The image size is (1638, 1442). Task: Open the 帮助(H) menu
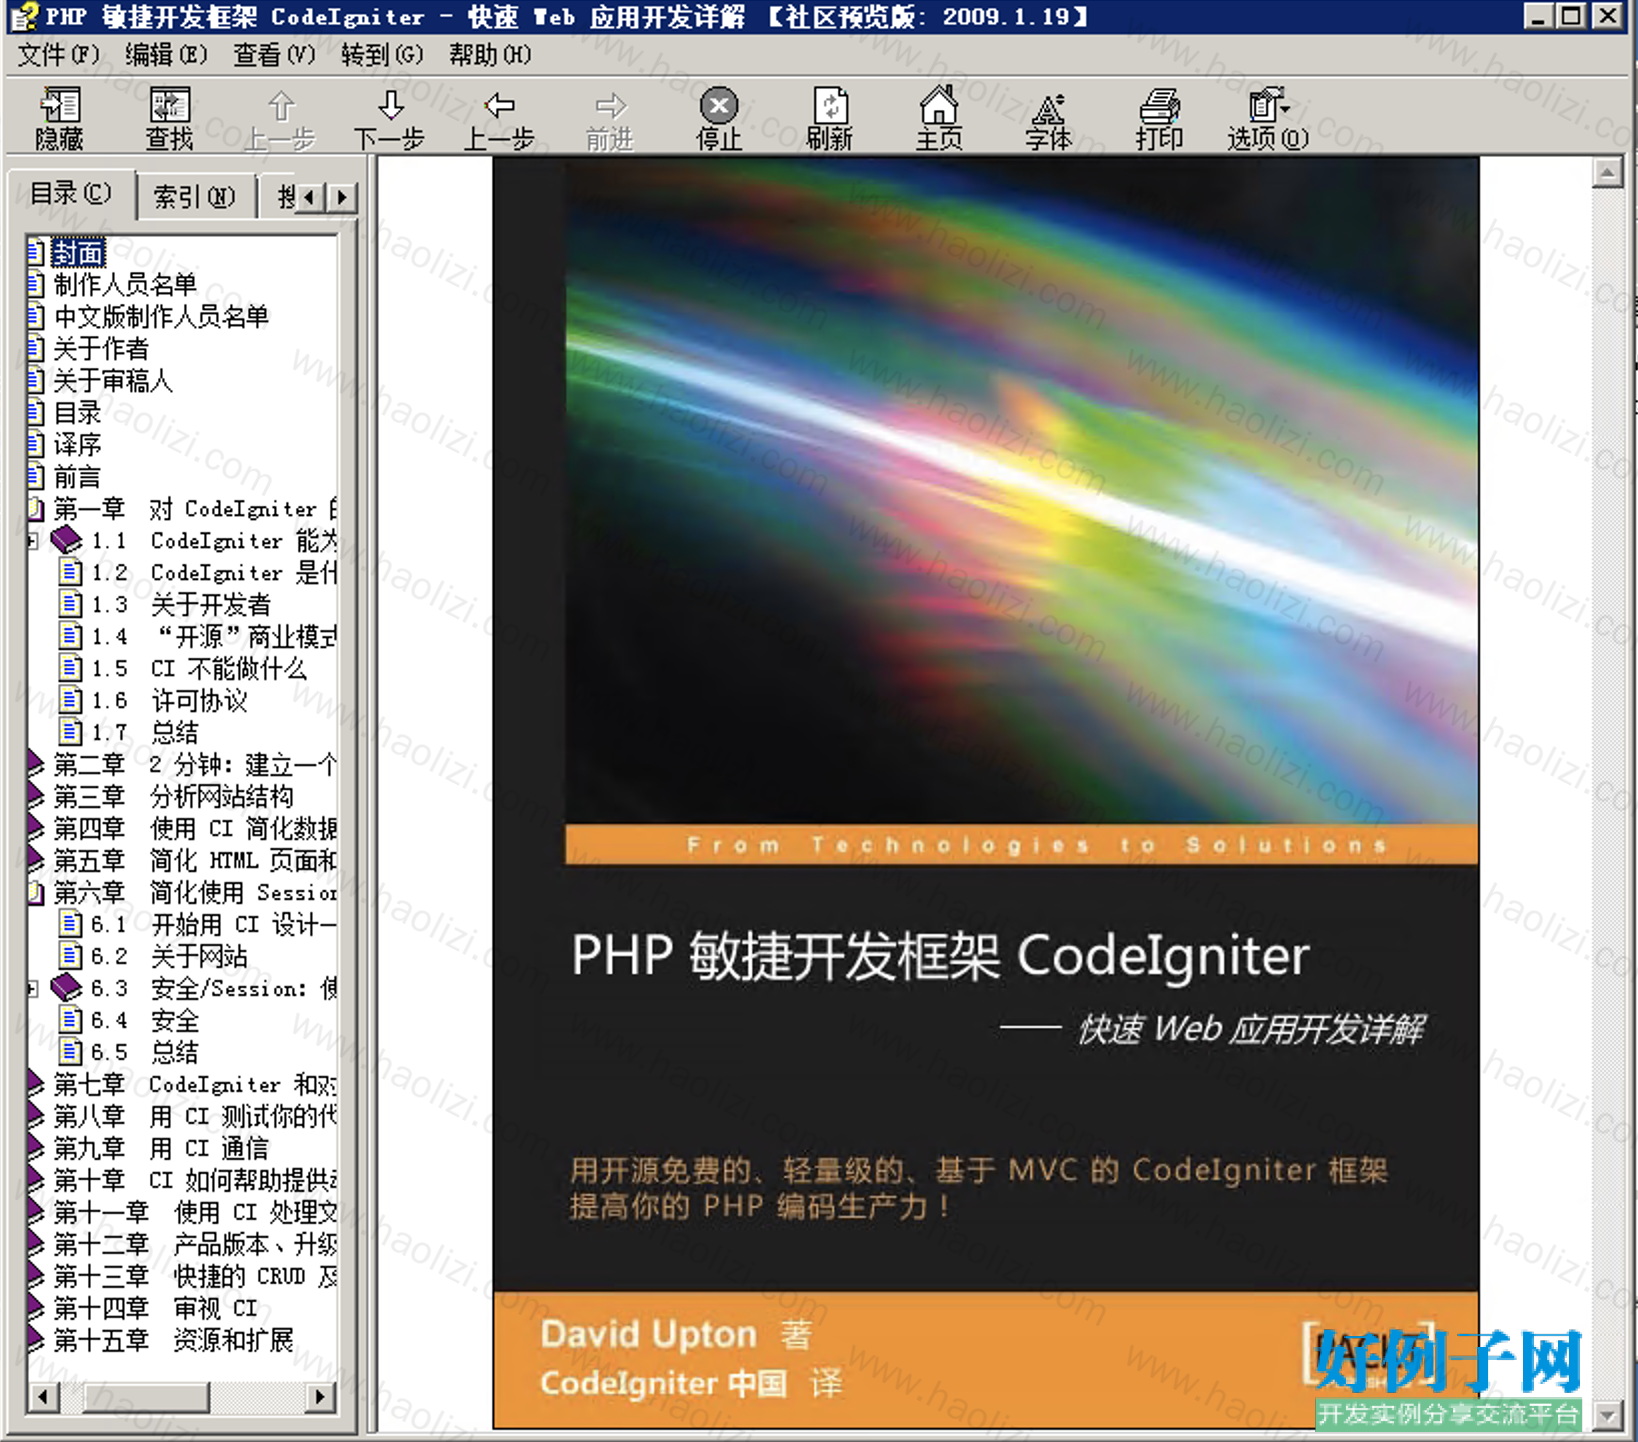point(490,54)
